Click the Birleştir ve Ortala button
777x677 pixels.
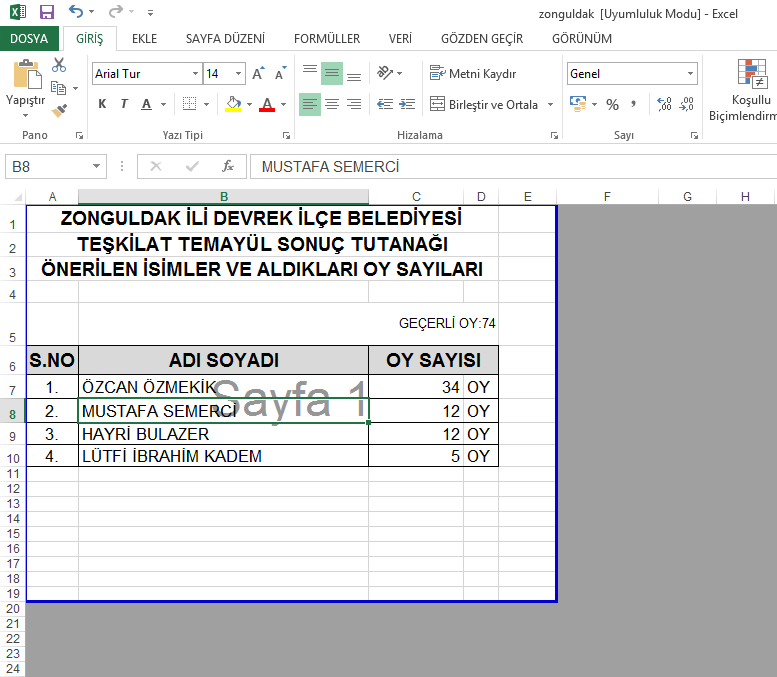pos(484,105)
